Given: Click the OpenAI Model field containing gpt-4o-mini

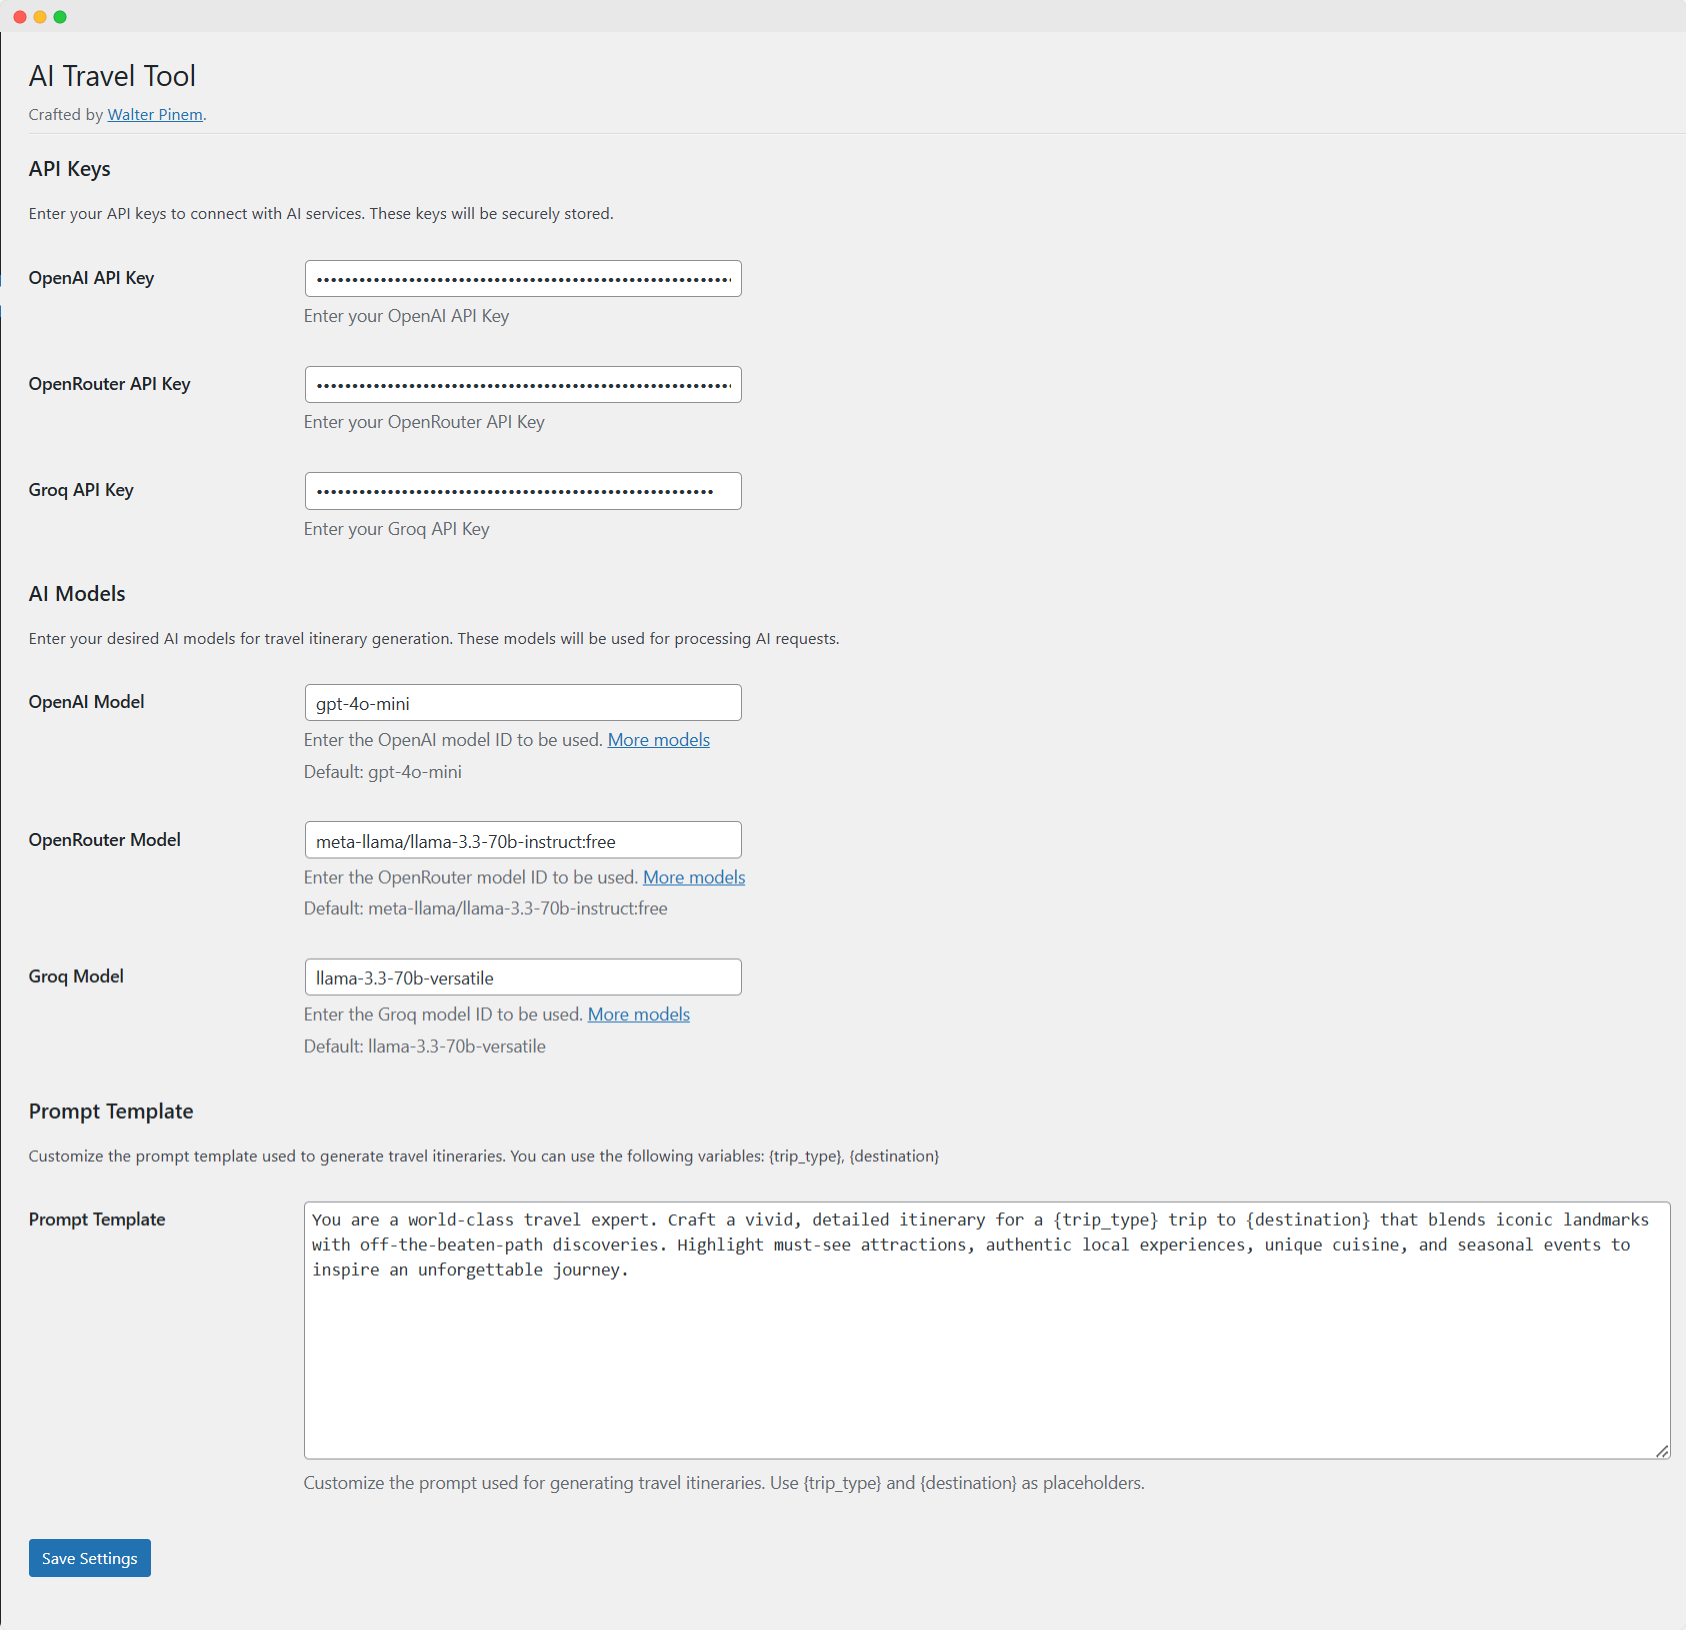Looking at the screenshot, I should point(522,703).
